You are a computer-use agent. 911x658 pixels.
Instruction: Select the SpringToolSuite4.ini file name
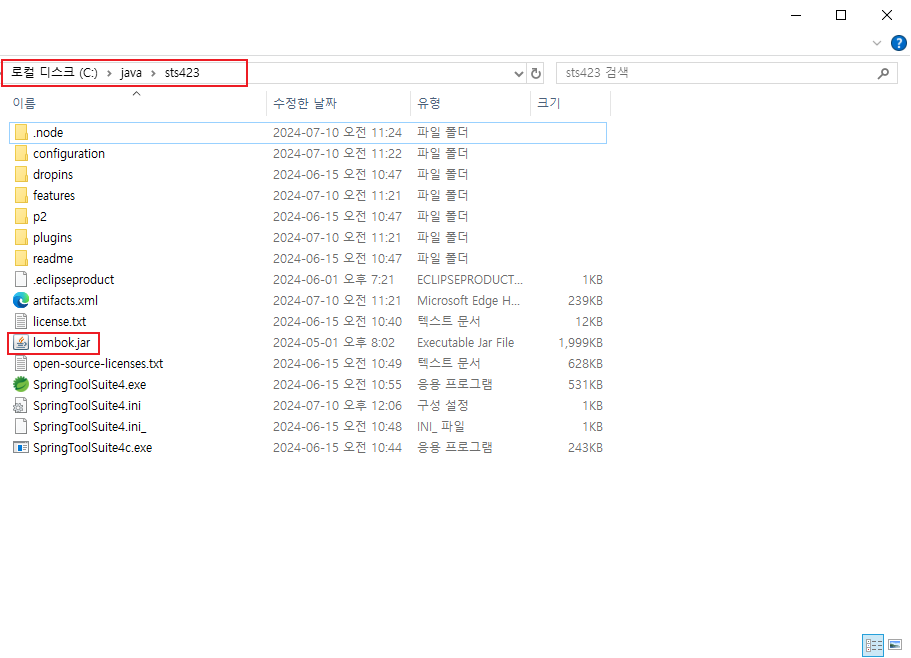(87, 405)
